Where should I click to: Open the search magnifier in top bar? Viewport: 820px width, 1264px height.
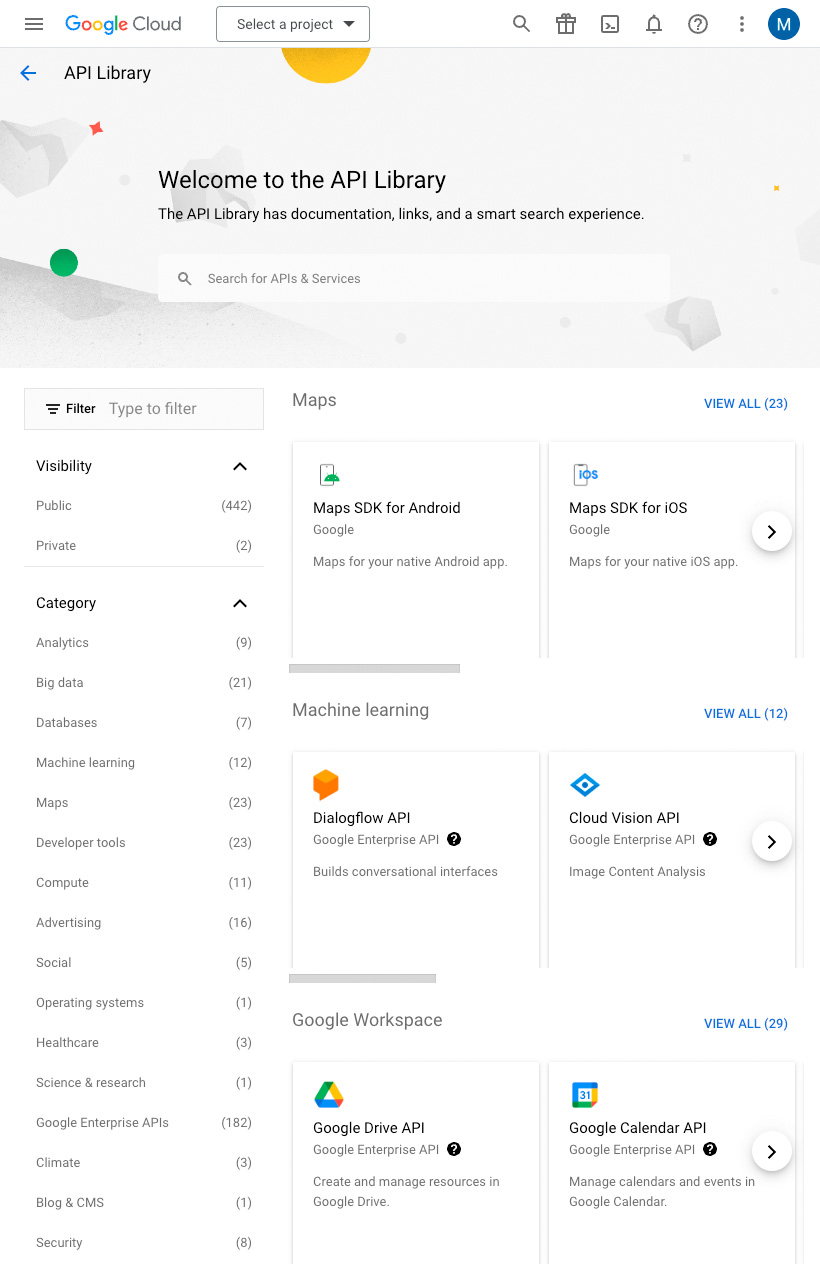521,24
